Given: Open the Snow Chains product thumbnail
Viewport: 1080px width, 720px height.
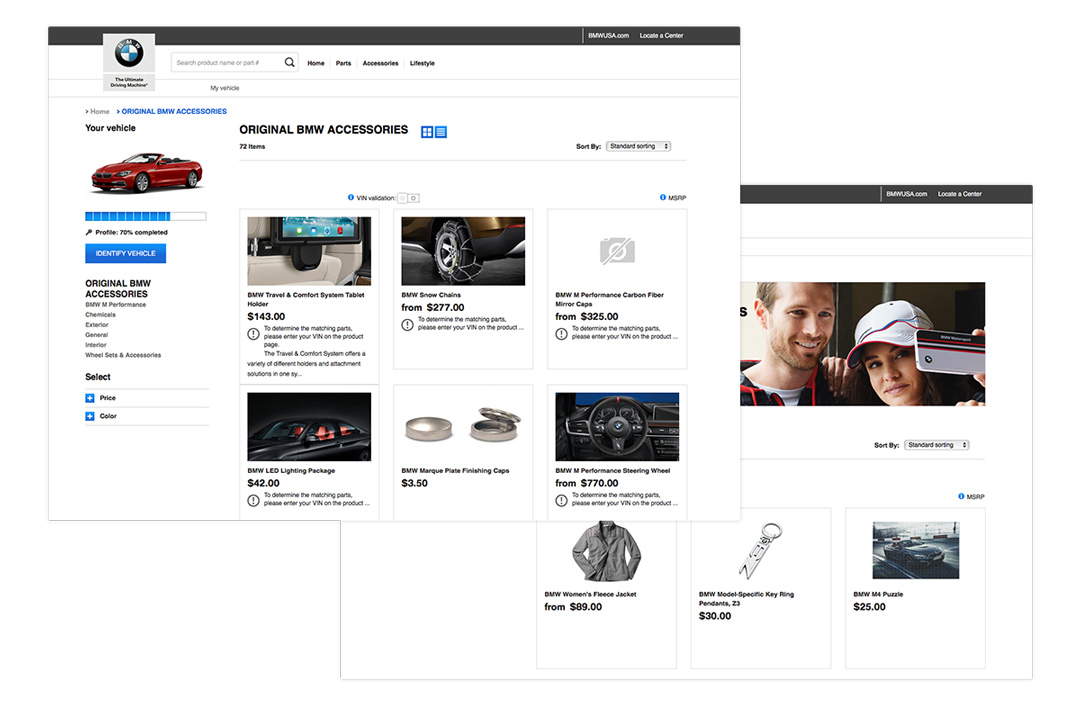Looking at the screenshot, I should point(463,251).
